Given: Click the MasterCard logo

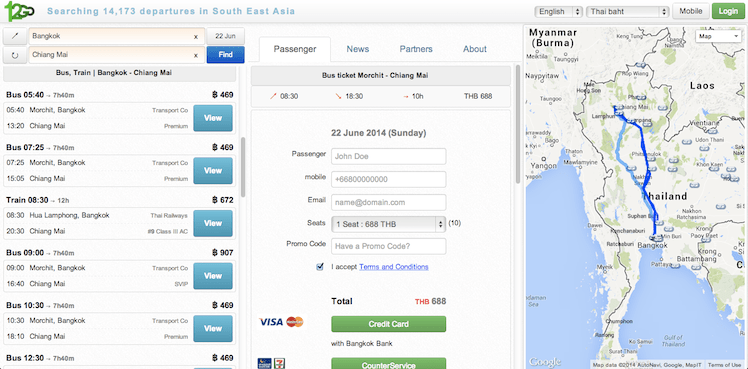Looking at the screenshot, I should click(295, 322).
